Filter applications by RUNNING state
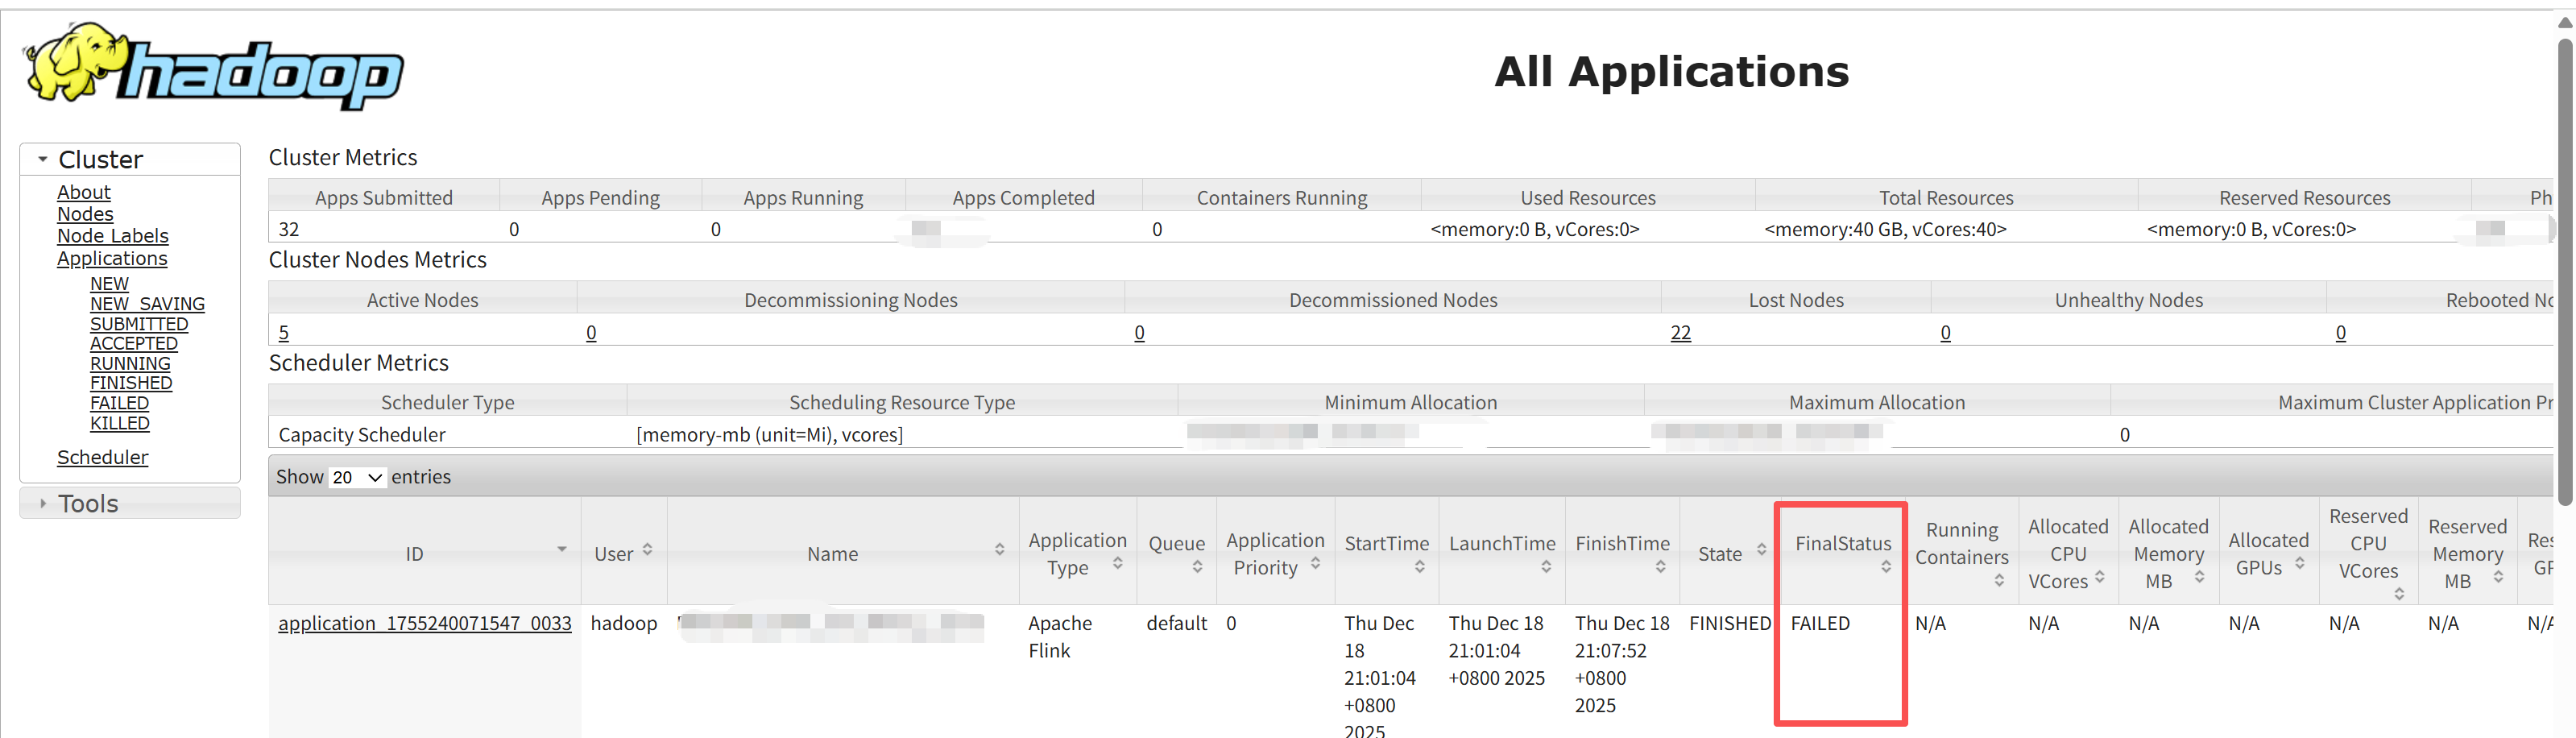The height and width of the screenshot is (738, 2576). tap(130, 363)
